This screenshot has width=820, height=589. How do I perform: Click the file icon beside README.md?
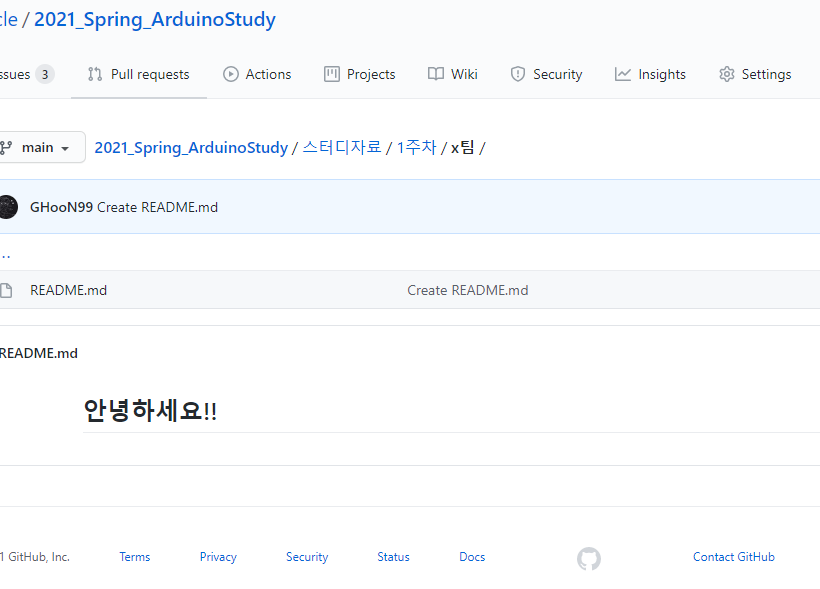tap(8, 289)
